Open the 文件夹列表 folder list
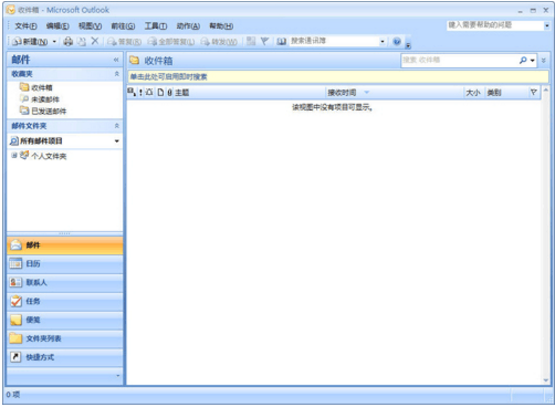 coord(65,339)
